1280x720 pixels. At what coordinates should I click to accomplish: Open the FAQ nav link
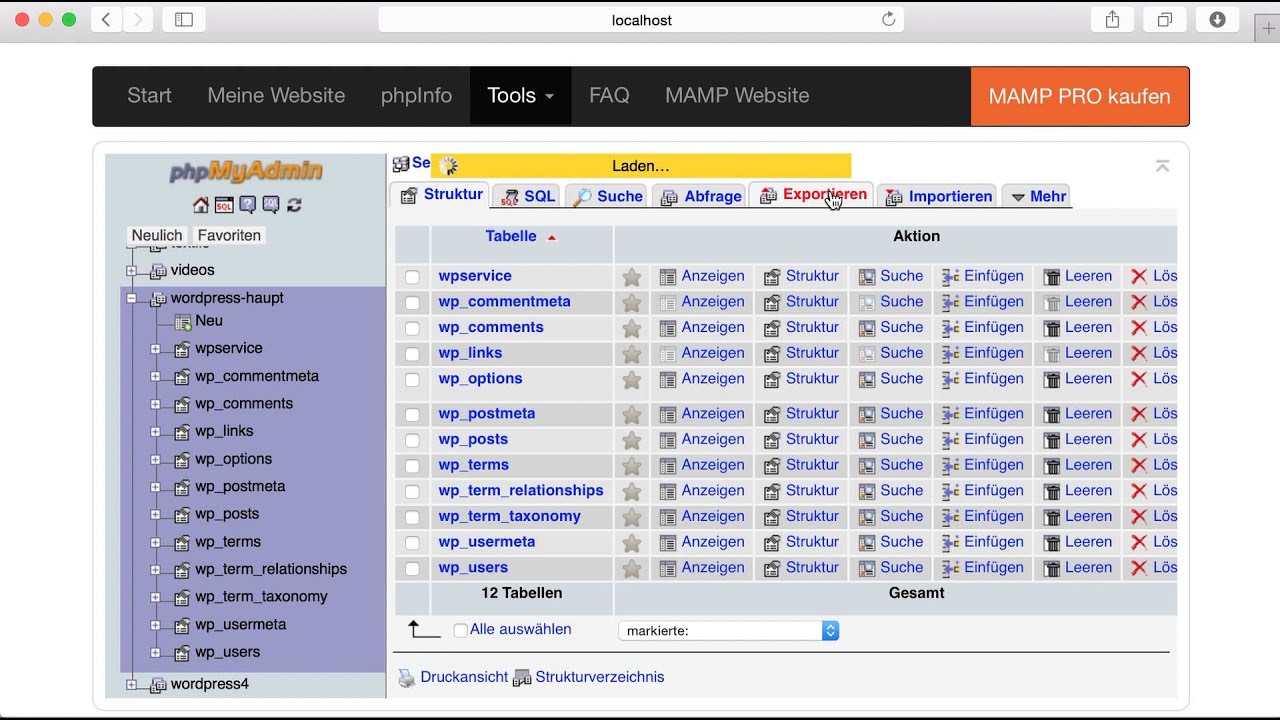[609, 96]
